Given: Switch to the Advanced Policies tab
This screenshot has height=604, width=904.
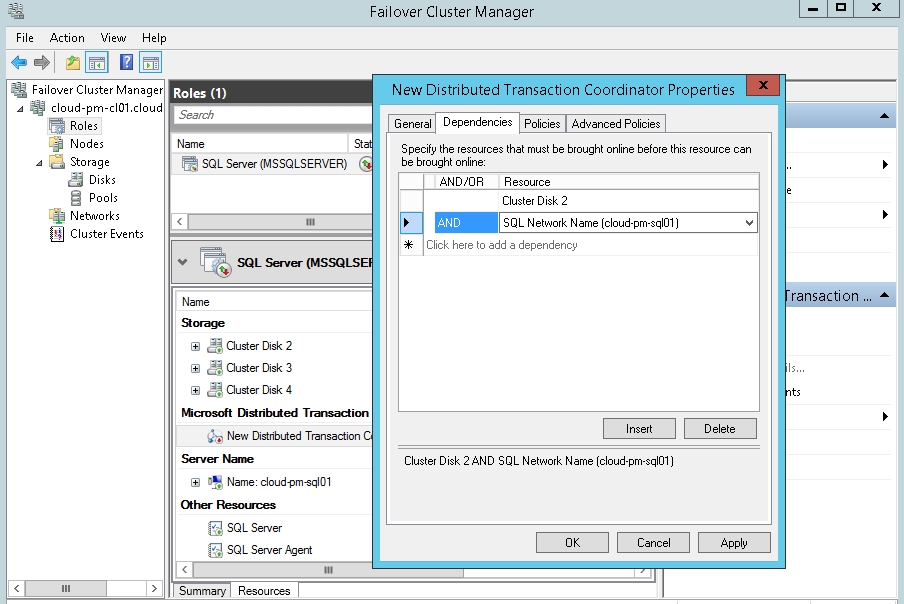Looking at the screenshot, I should click(x=616, y=124).
